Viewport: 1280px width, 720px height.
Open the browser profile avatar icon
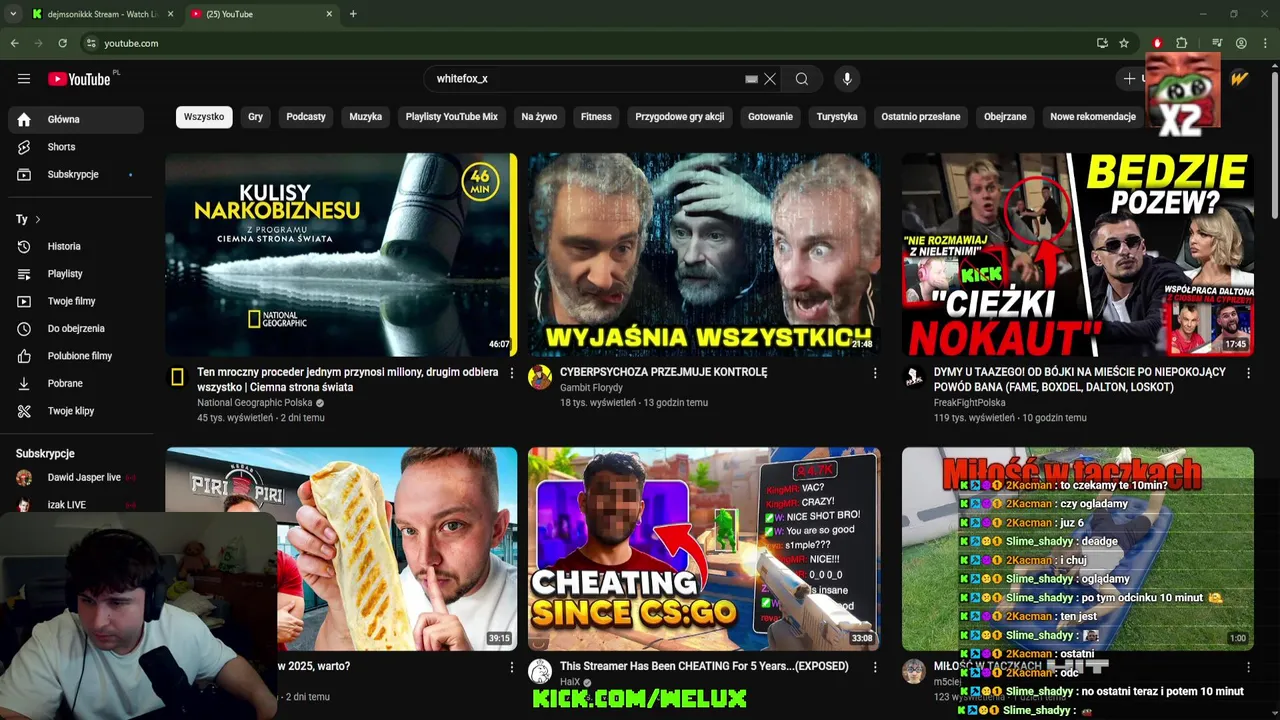pyautogui.click(x=1241, y=43)
